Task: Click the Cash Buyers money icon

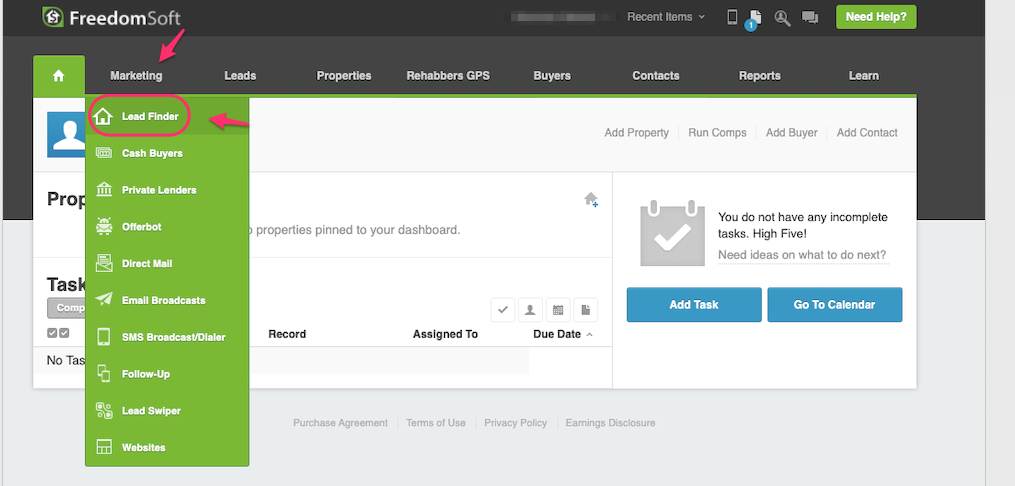Action: coord(104,153)
